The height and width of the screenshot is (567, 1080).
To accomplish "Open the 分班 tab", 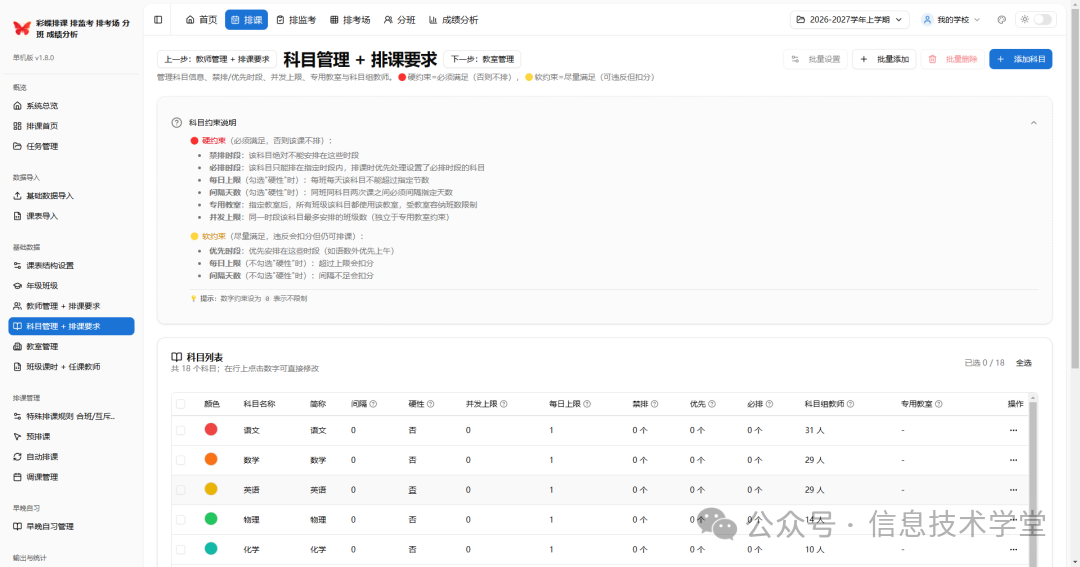I will coord(399,20).
